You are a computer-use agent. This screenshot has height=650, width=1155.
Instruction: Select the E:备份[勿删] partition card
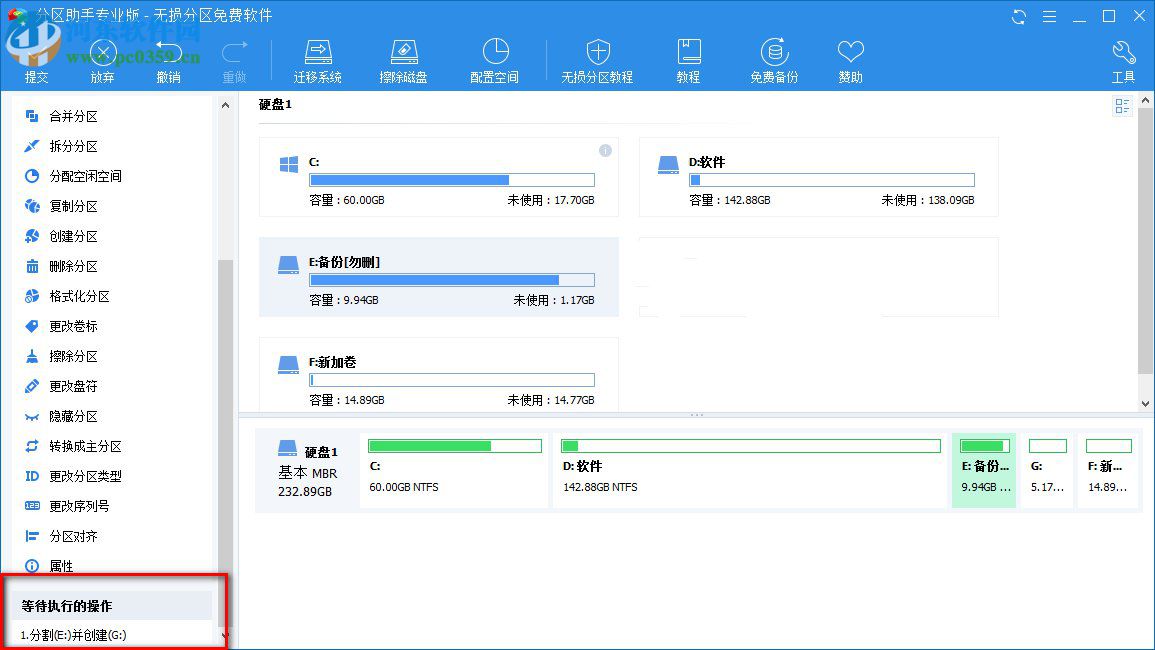440,277
